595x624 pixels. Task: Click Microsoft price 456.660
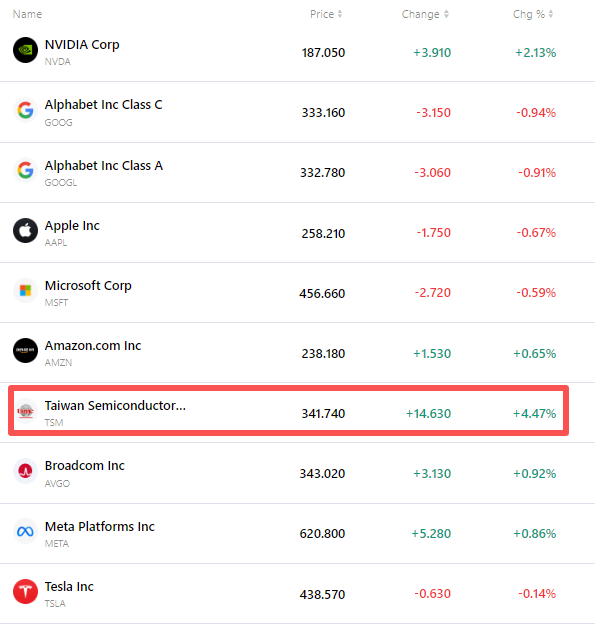[322, 294]
